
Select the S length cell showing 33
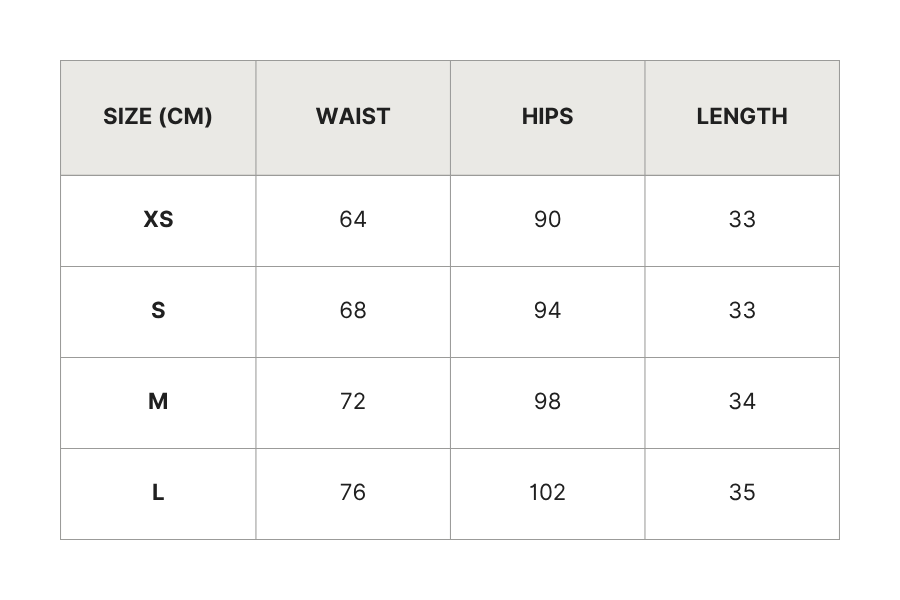[742, 311]
